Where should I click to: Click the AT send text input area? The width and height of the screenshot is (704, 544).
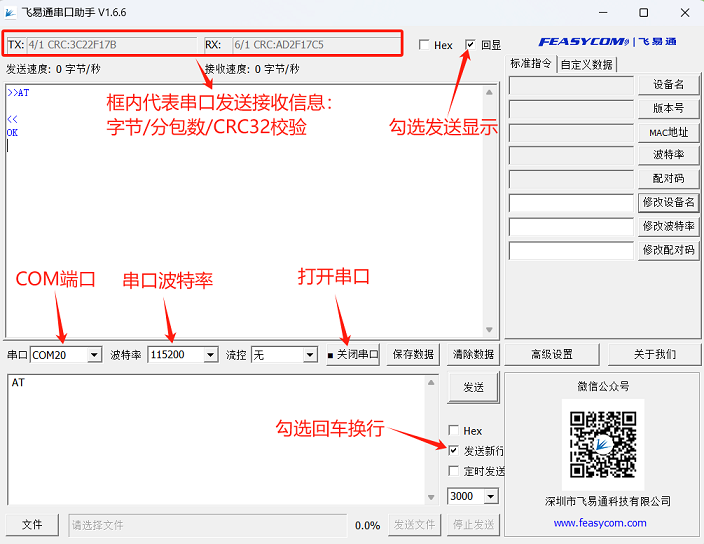220,440
